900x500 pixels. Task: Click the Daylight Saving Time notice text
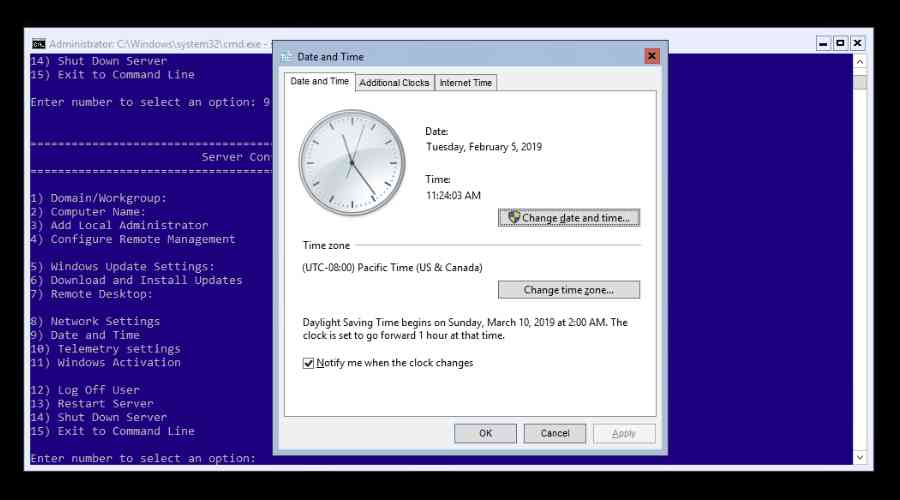(x=465, y=329)
